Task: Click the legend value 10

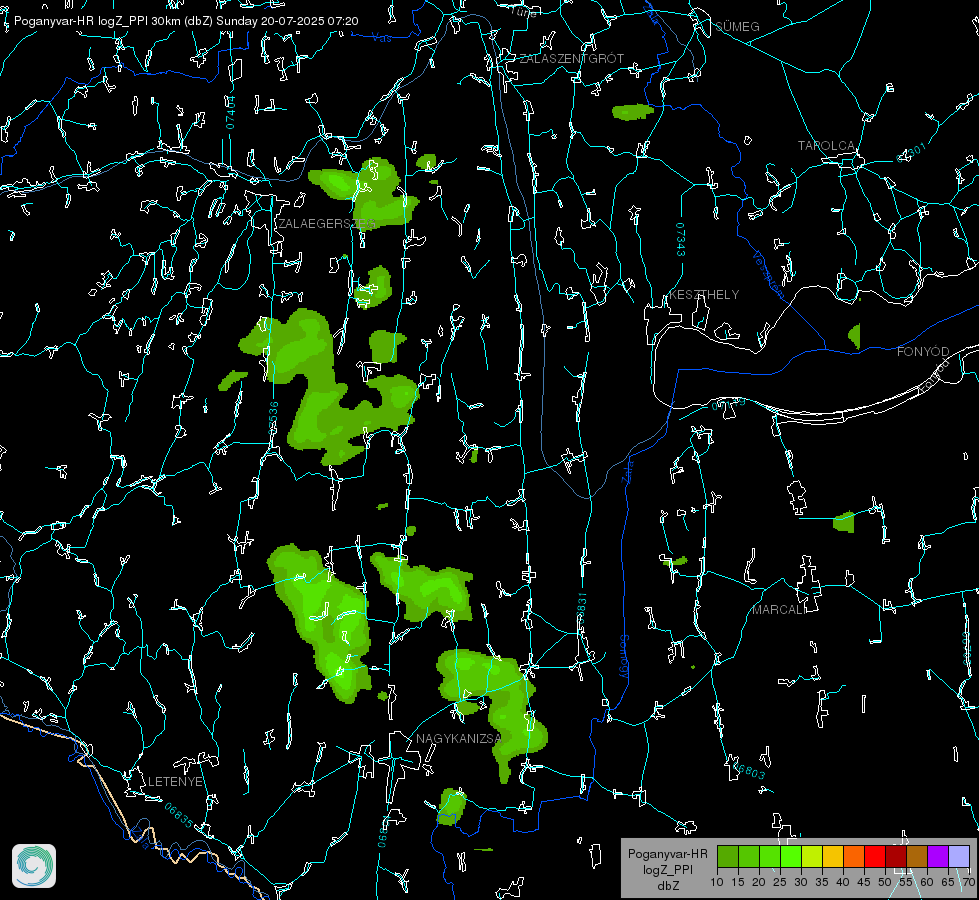Action: (717, 882)
